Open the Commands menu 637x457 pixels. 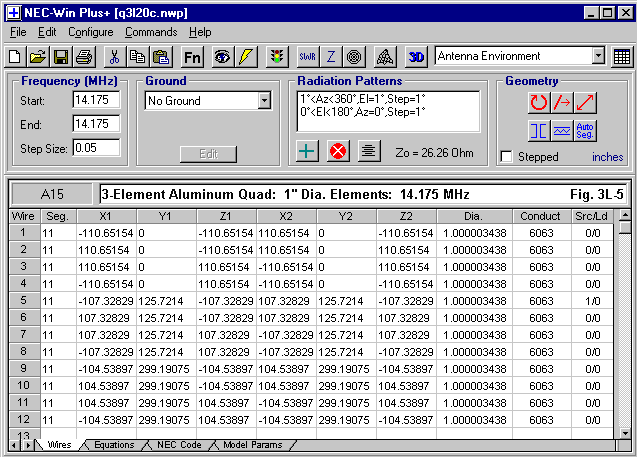pos(151,32)
